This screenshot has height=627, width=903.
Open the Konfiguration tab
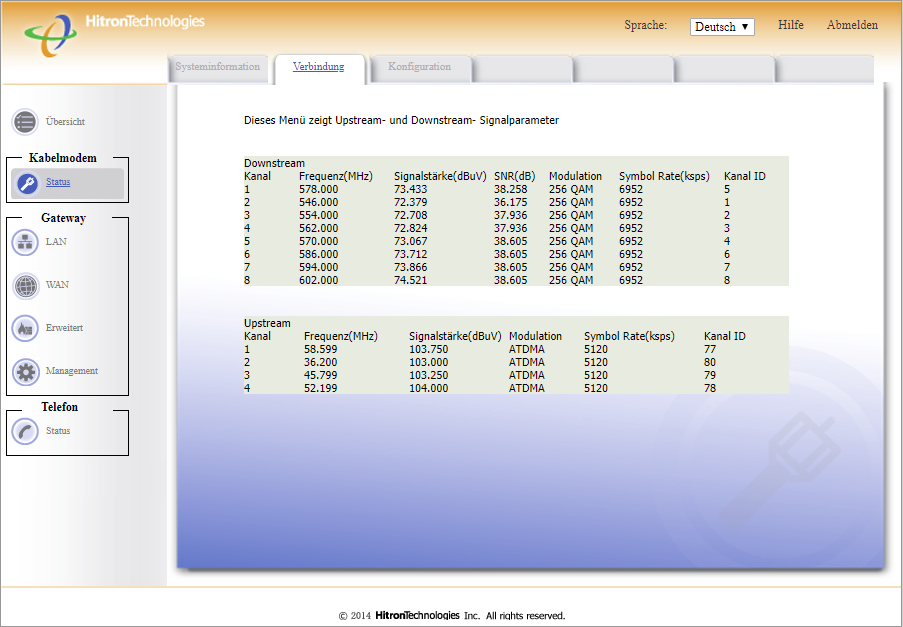(419, 67)
